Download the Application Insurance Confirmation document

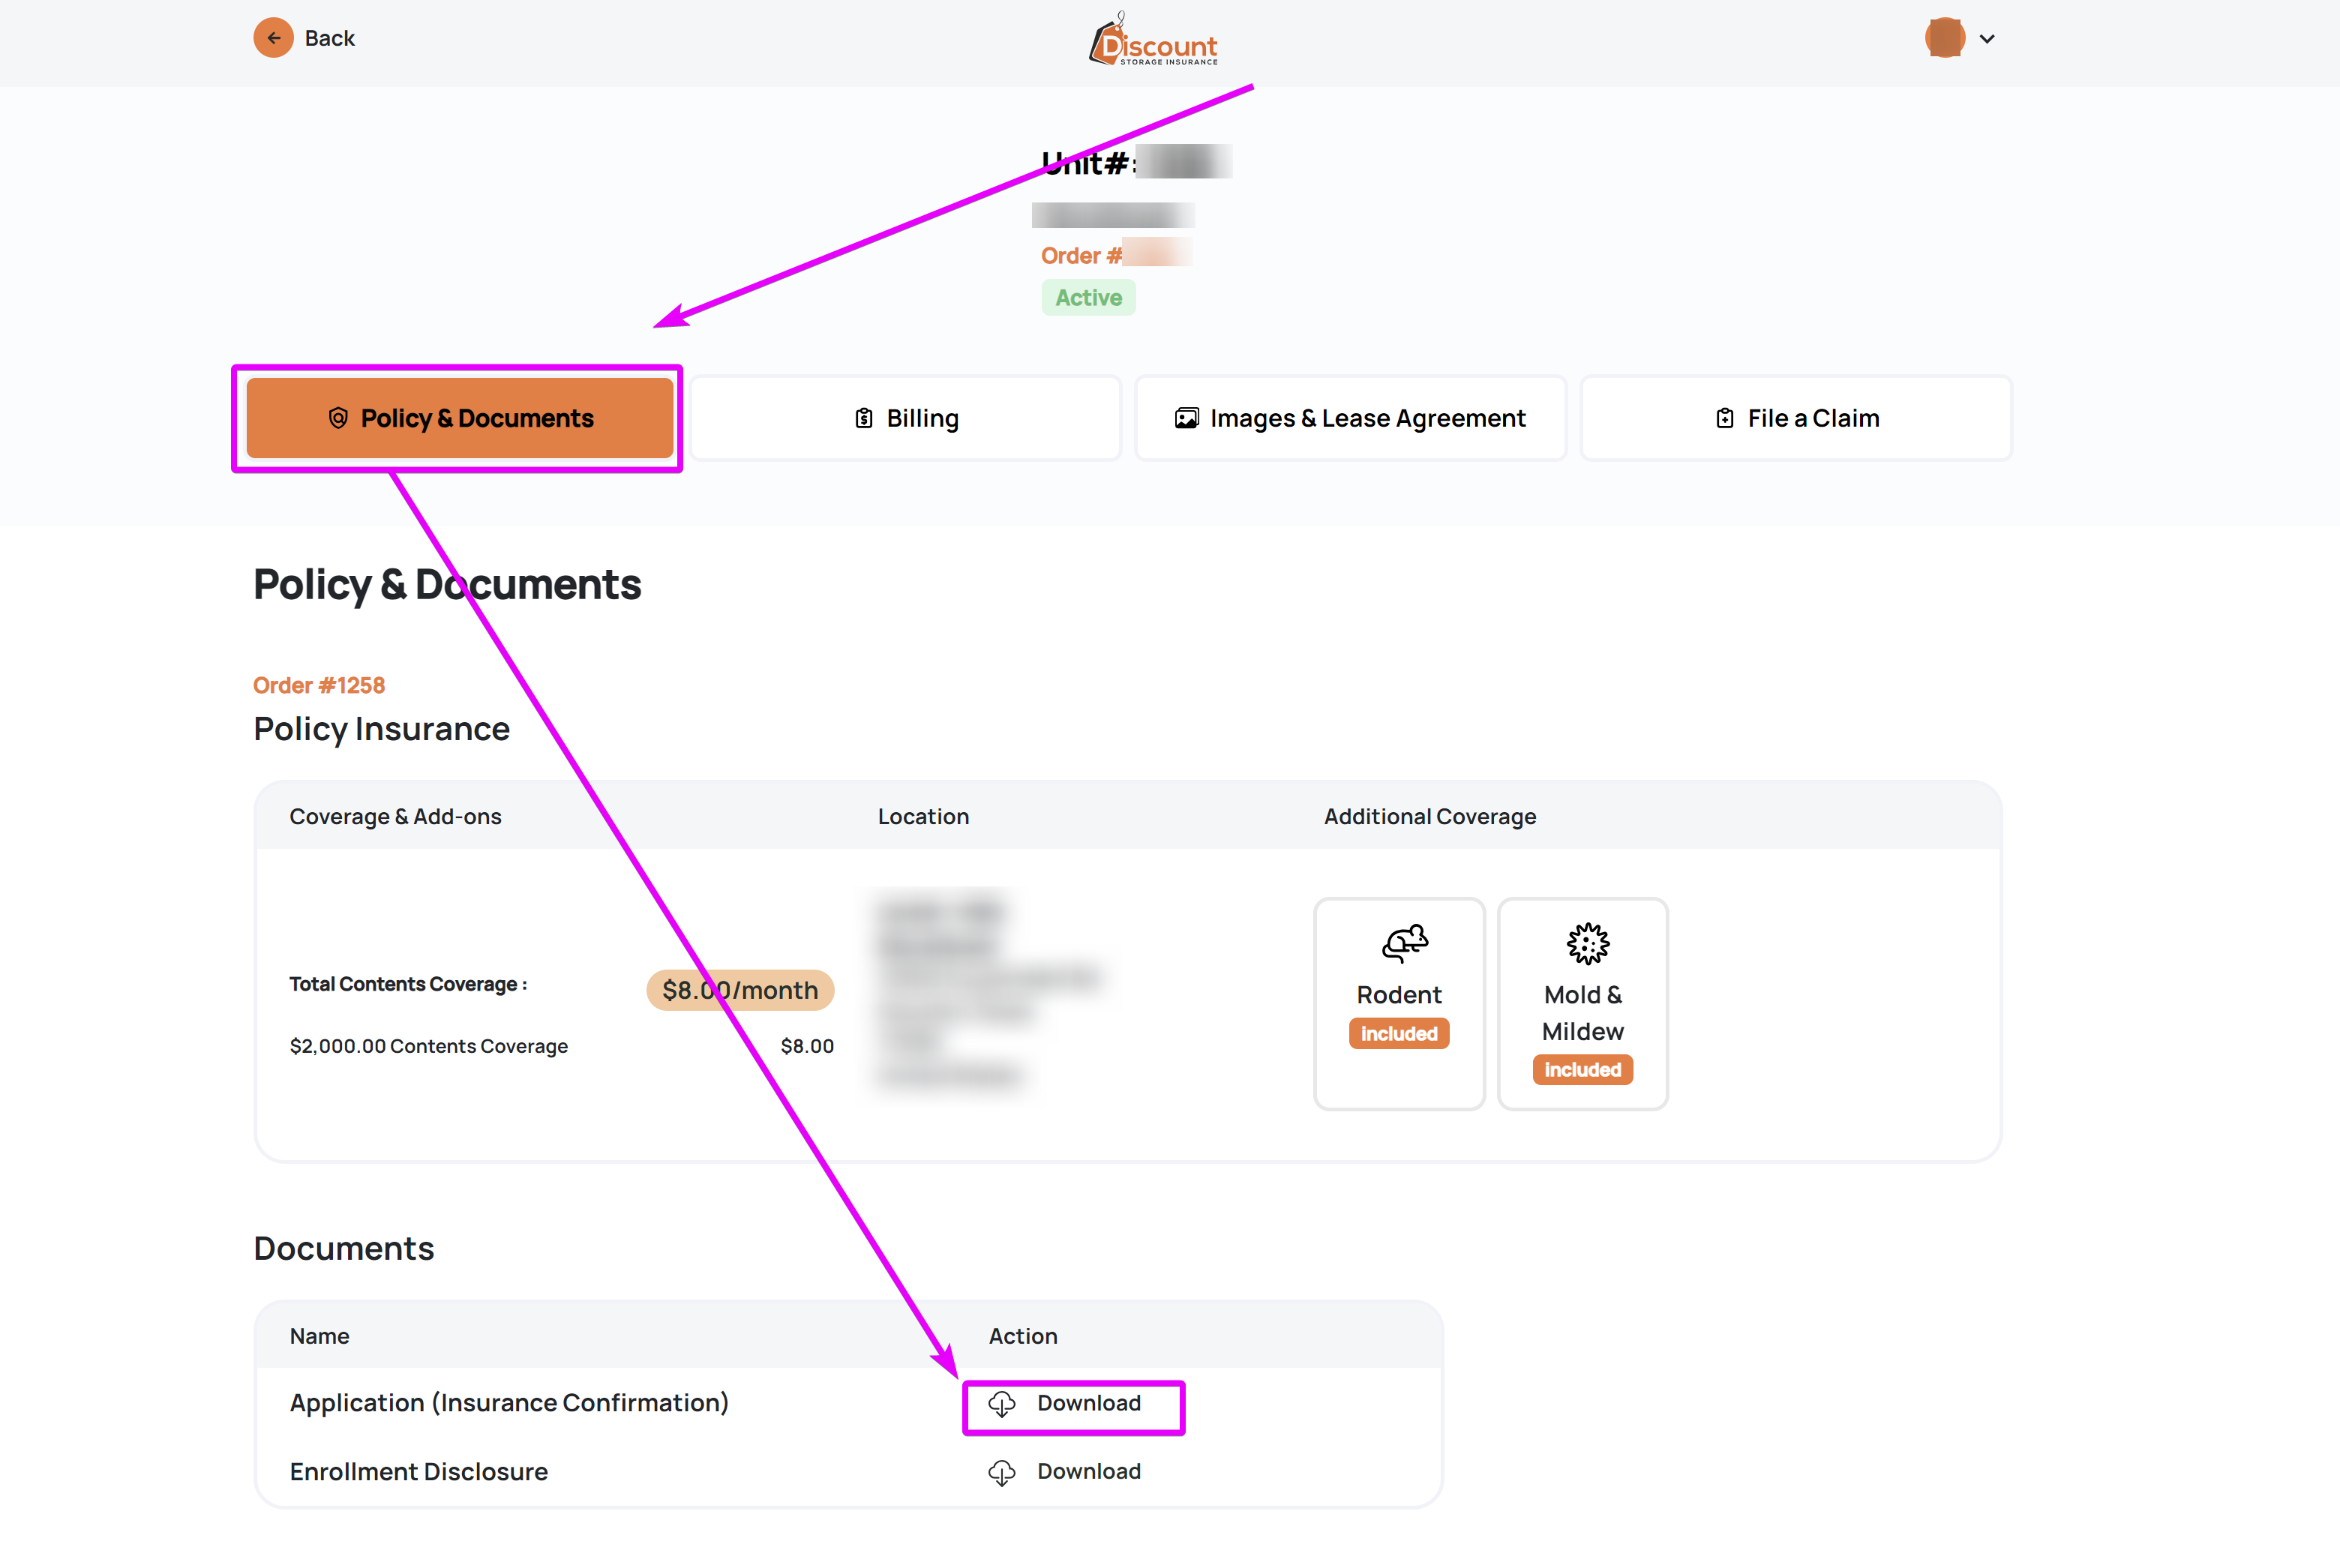pyautogui.click(x=1088, y=1403)
